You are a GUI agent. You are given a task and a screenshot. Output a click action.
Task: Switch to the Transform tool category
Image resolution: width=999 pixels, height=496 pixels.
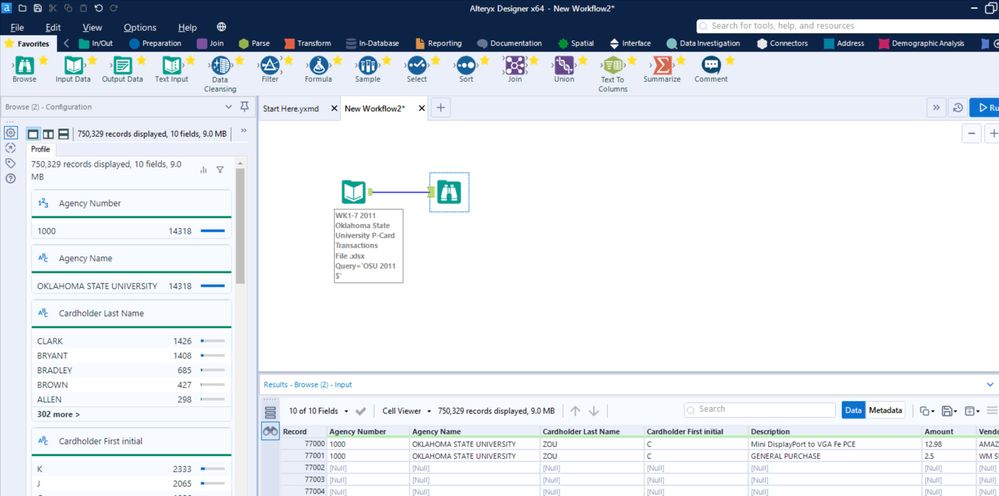click(307, 43)
